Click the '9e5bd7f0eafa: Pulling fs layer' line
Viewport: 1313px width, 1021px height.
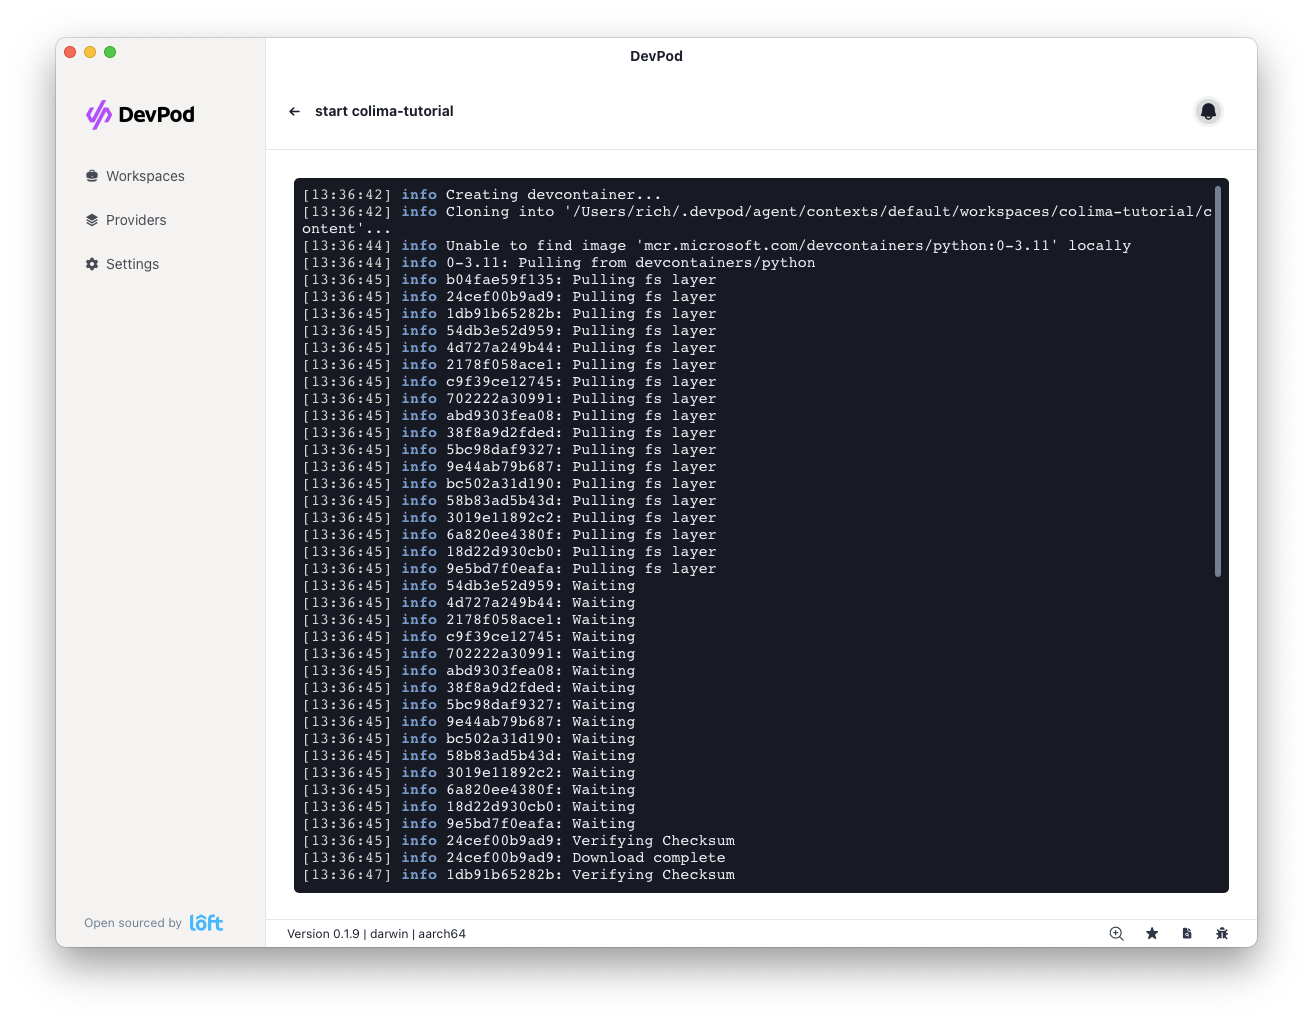click(x=509, y=569)
